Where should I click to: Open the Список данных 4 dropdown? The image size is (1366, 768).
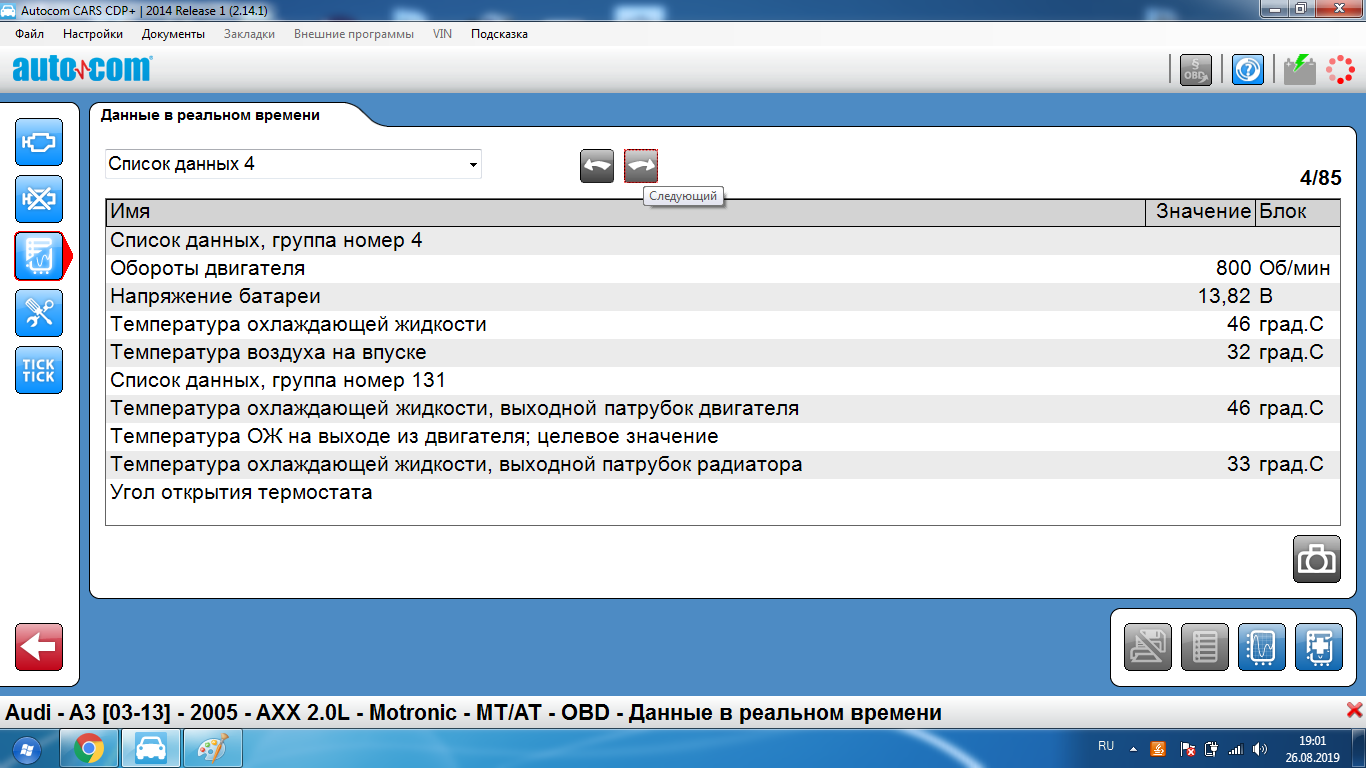tap(293, 164)
